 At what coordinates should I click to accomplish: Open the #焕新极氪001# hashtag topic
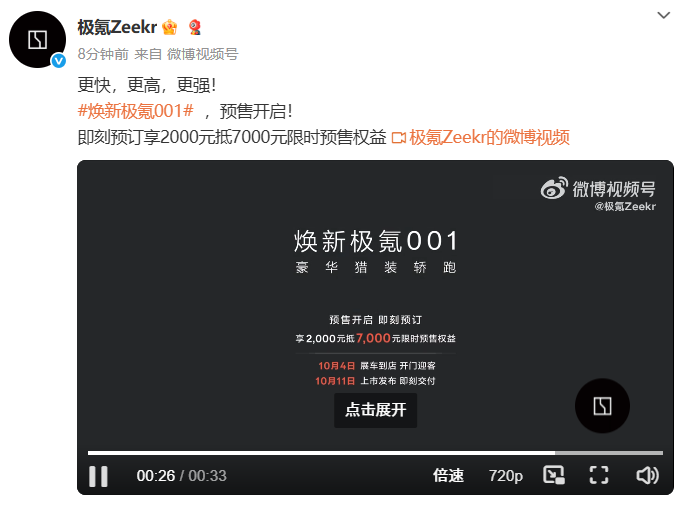coord(135,111)
